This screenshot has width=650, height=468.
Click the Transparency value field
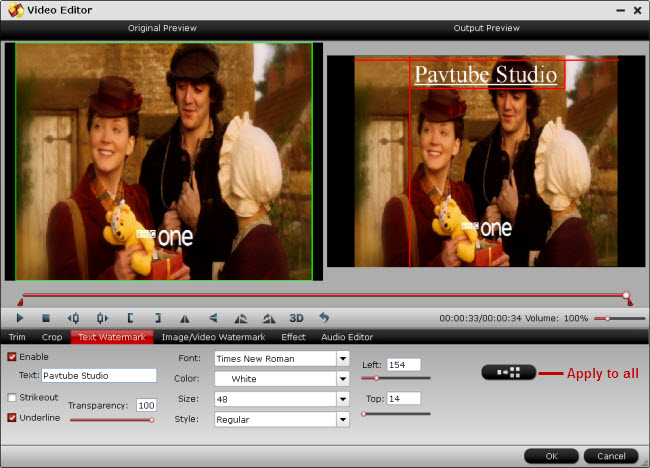146,405
